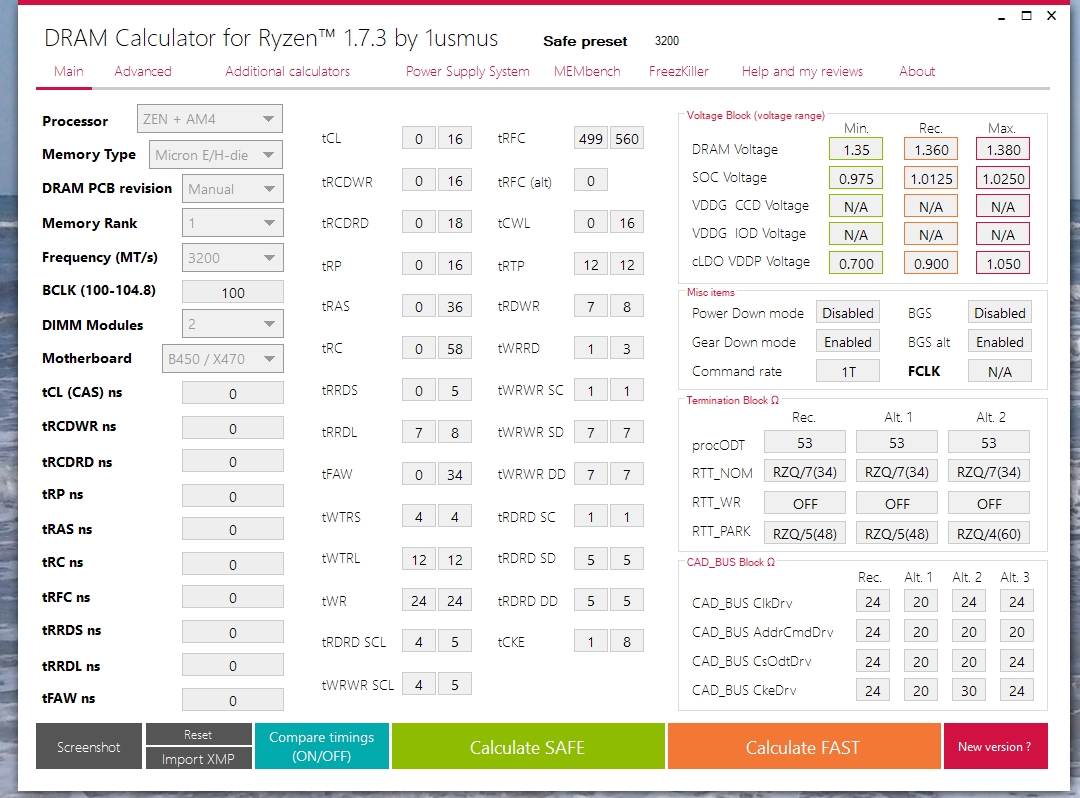Click the tRP ns input field
Image resolution: width=1080 pixels, height=798 pixels.
[233, 496]
